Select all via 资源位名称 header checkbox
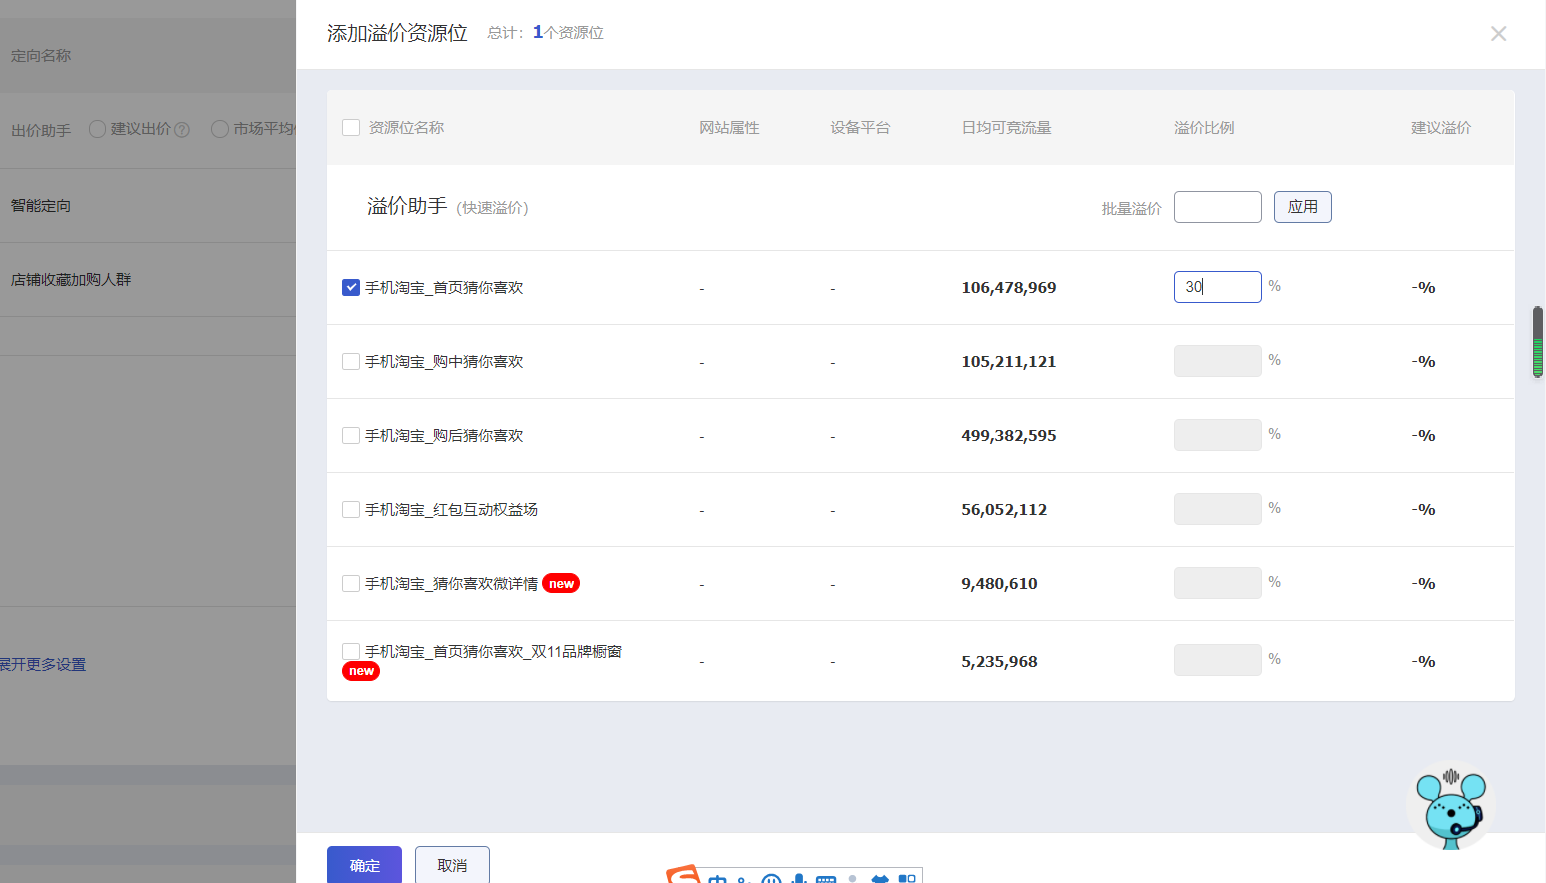1546x883 pixels. tap(351, 128)
